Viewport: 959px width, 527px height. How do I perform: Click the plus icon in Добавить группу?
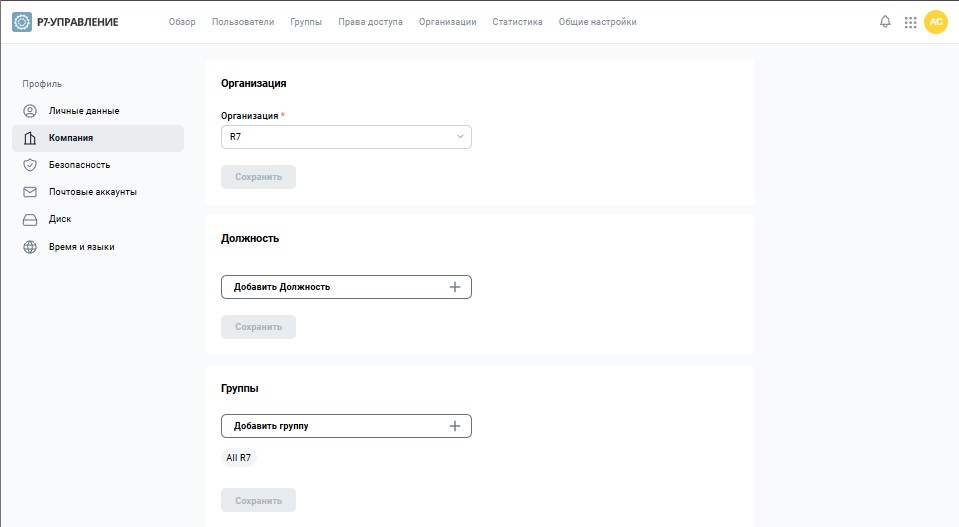[454, 426]
